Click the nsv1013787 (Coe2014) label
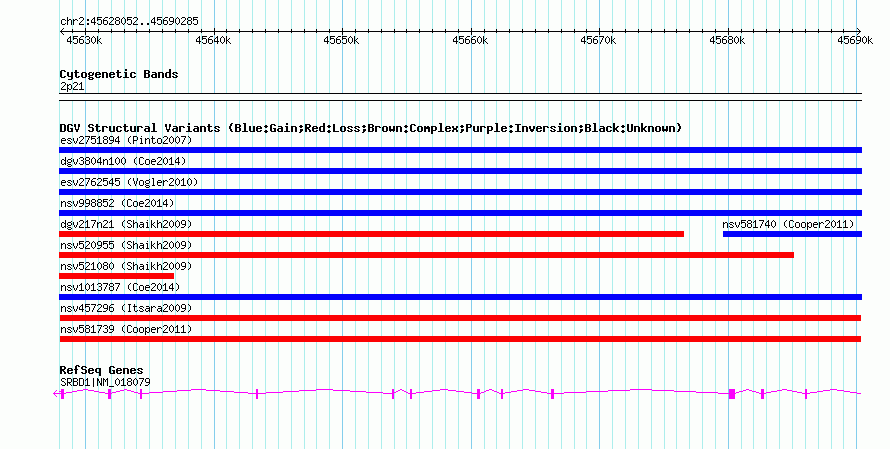Screen dimensions: 890x449 tap(120, 287)
